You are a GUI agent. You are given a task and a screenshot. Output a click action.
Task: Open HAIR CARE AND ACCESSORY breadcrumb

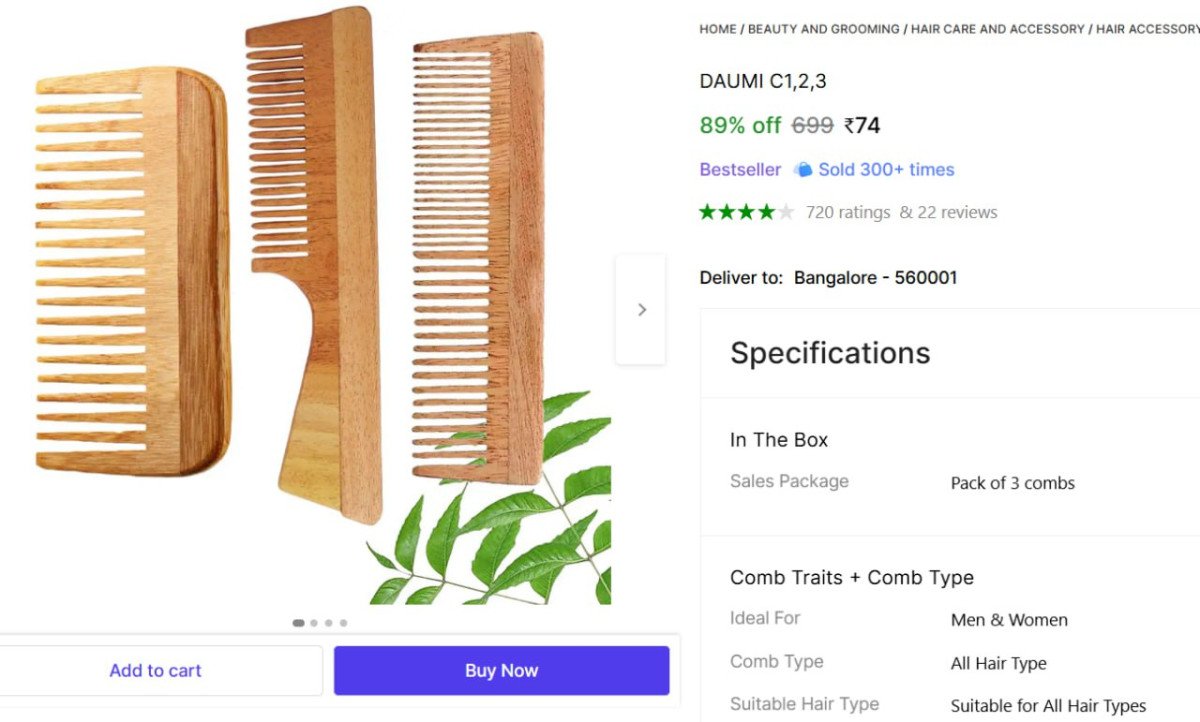997,29
